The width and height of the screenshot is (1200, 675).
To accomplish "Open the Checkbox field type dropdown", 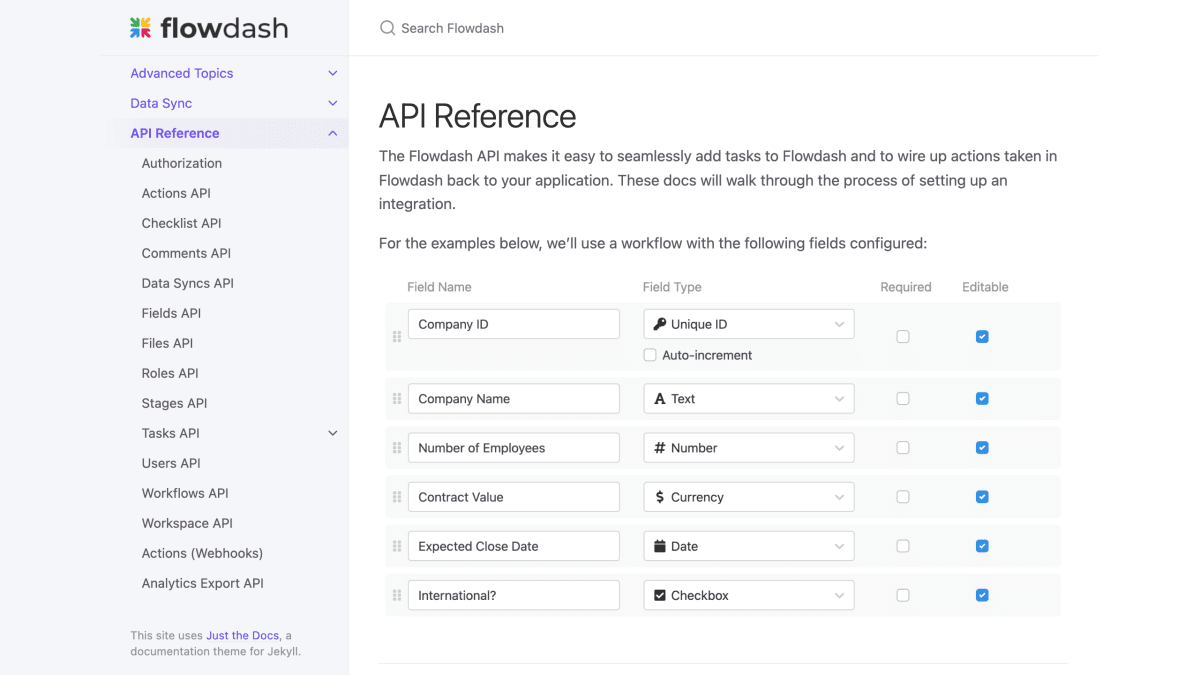I will point(749,595).
